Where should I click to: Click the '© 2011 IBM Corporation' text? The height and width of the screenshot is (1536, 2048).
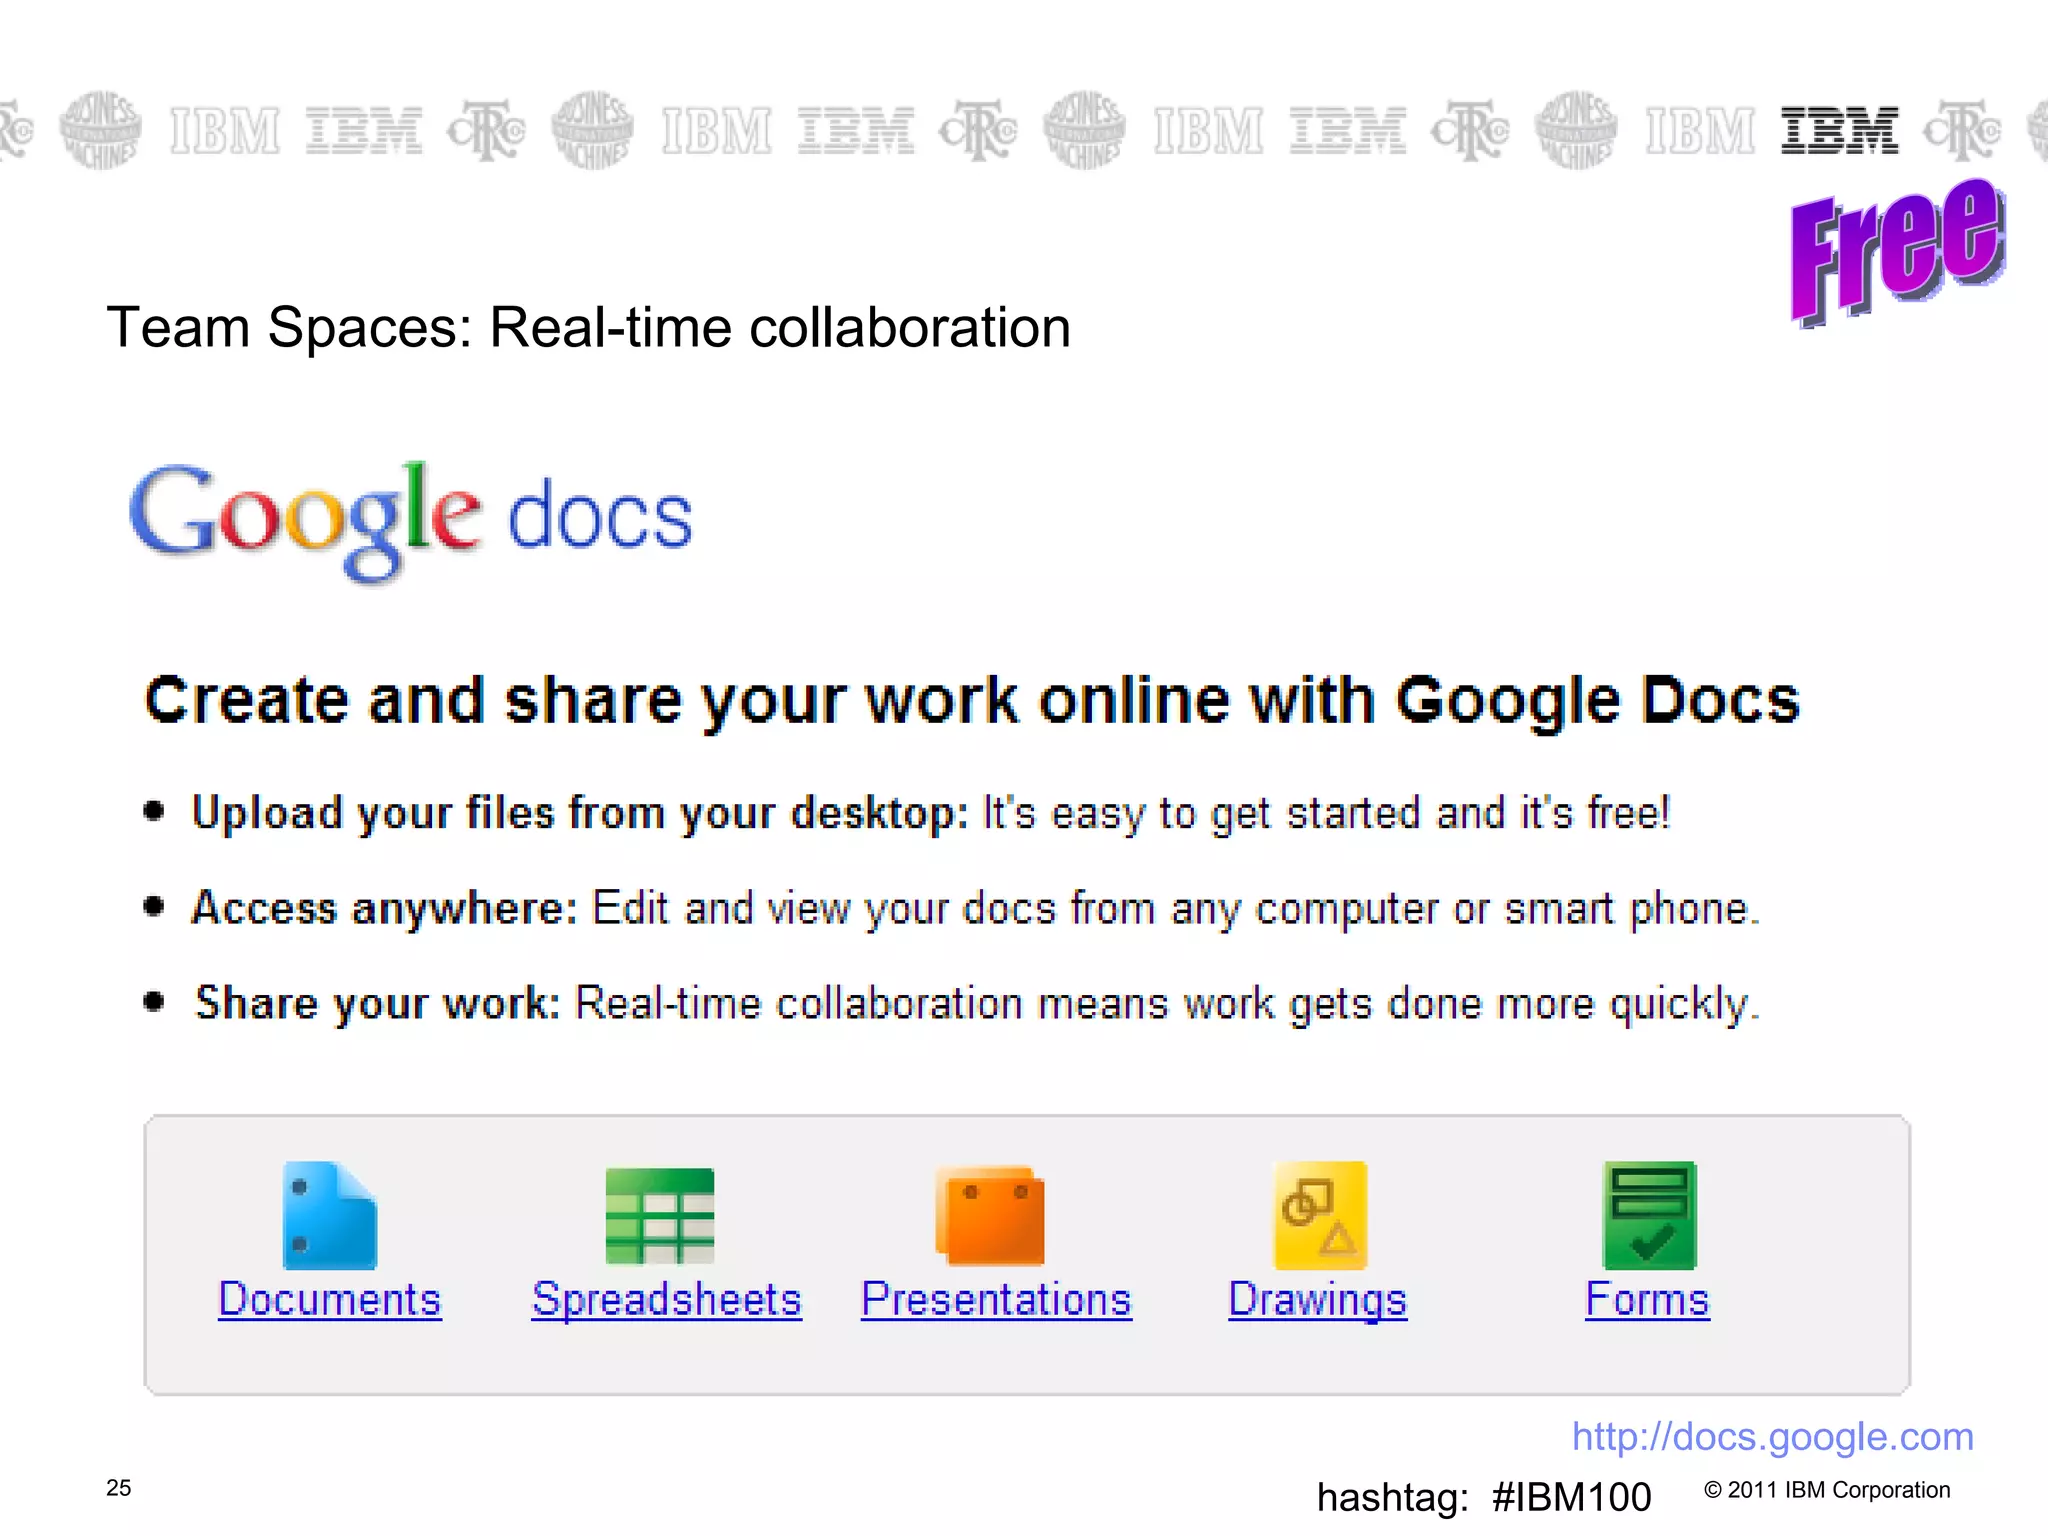[1827, 1490]
